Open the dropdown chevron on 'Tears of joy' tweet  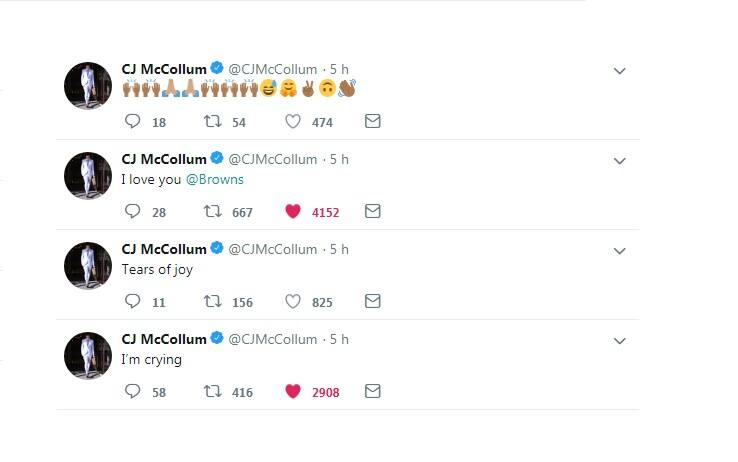coord(619,251)
